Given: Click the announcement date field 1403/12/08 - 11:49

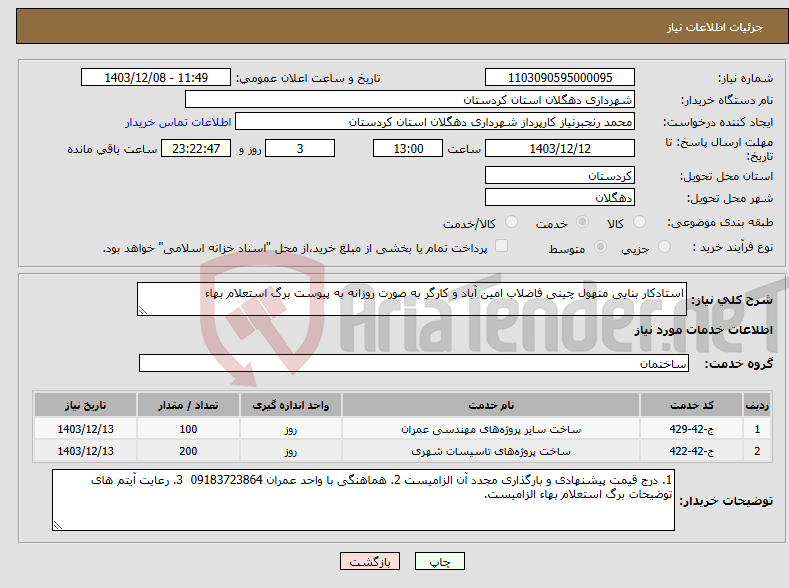Looking at the screenshot, I should point(156,77).
